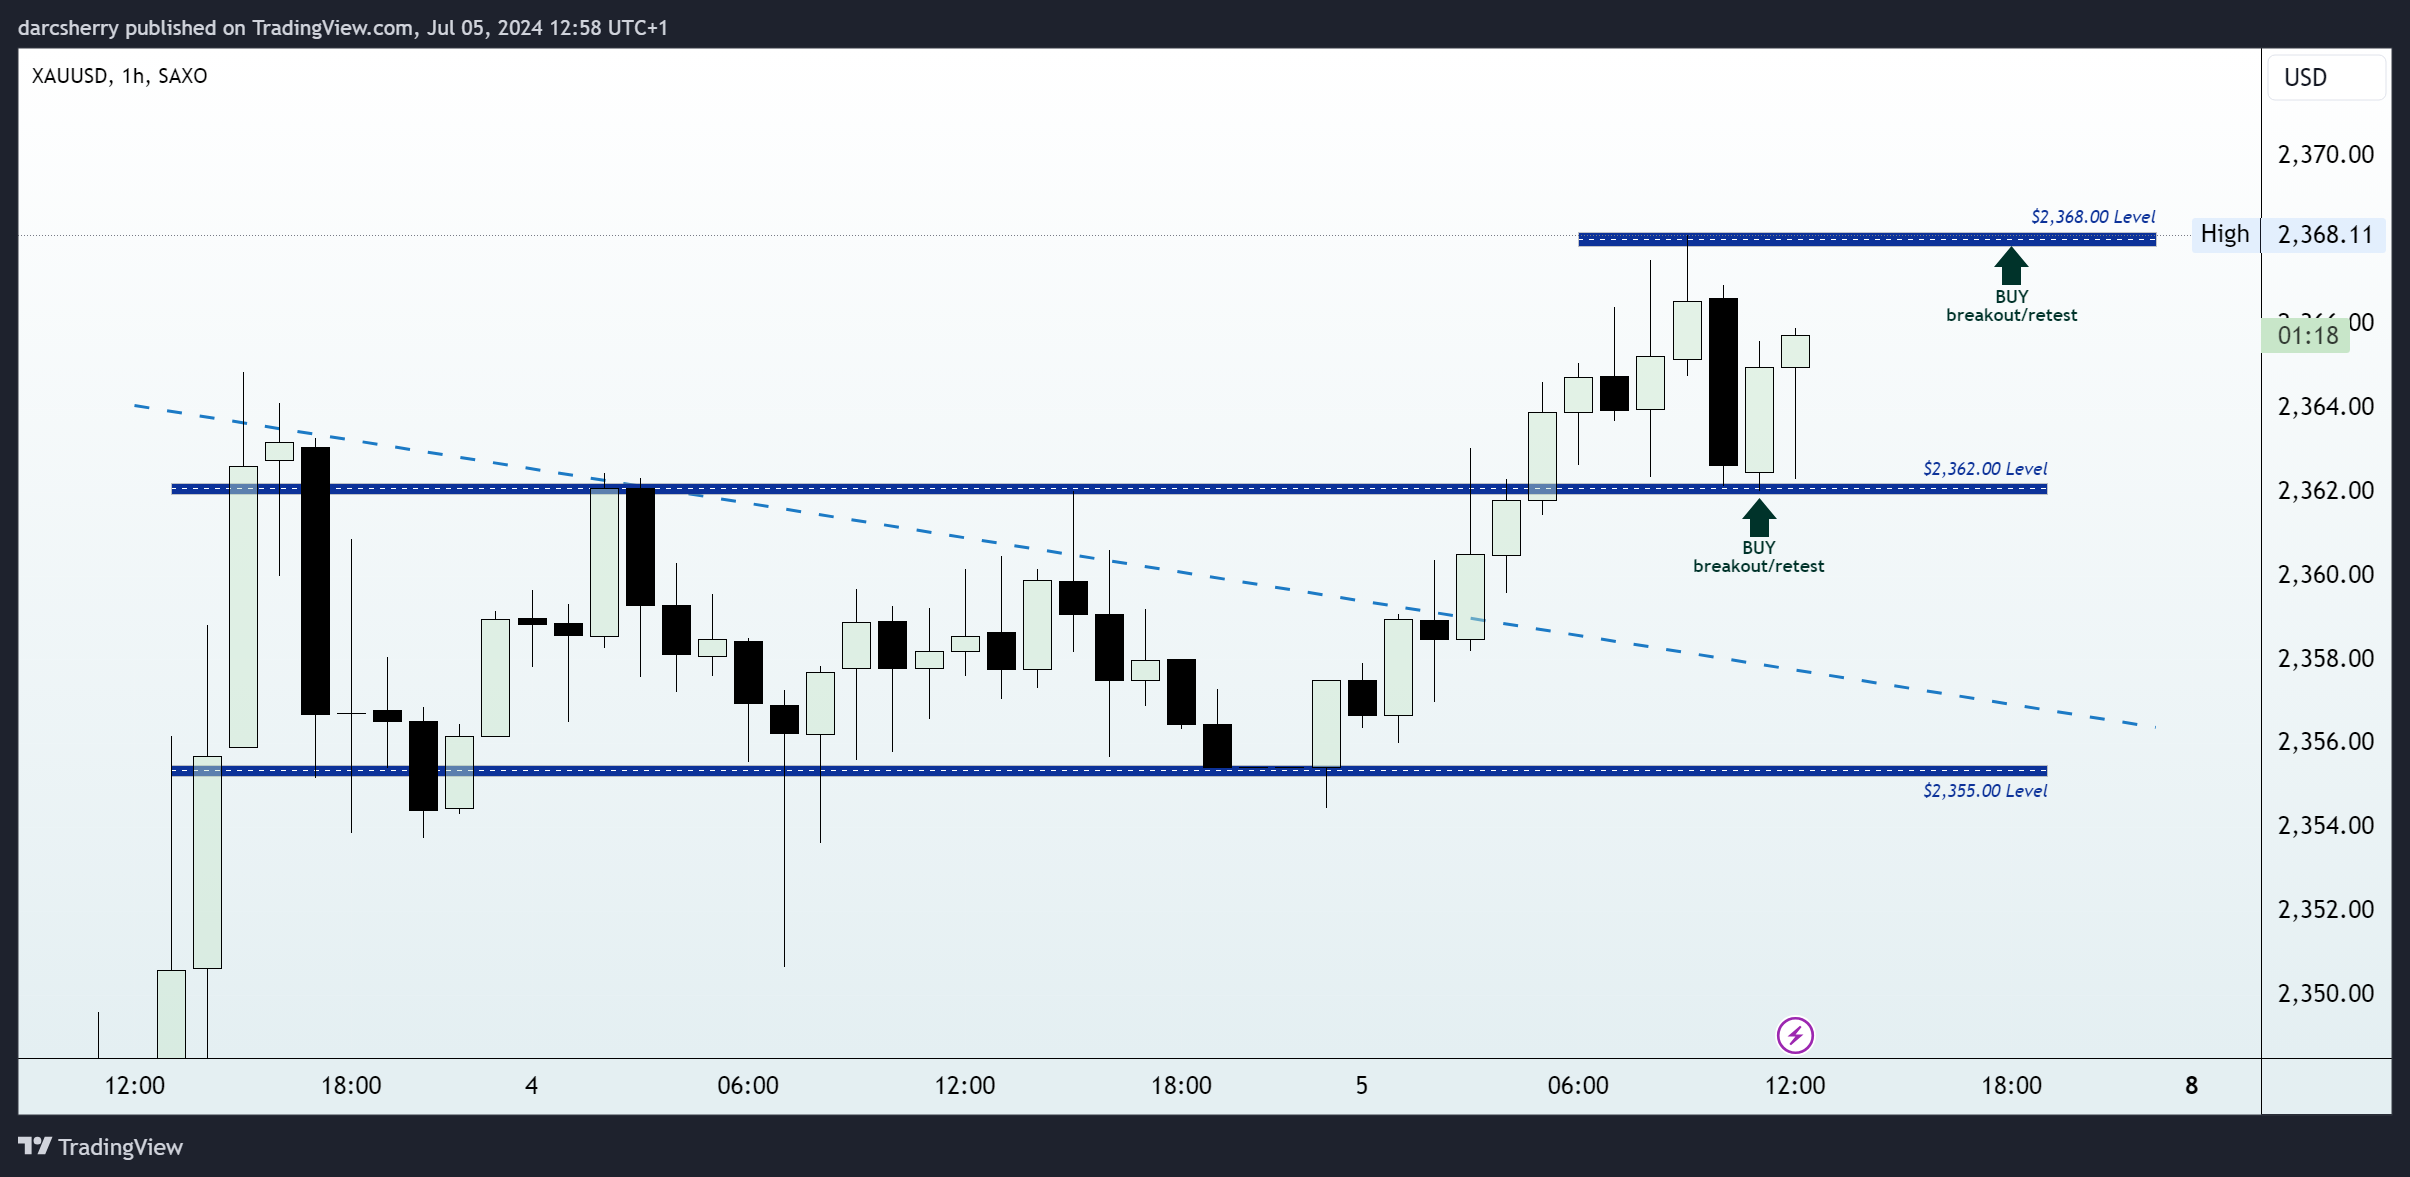The height and width of the screenshot is (1177, 2410).
Task: Click the upper BUY breakout/retest annotation text
Action: pyautogui.click(x=2011, y=306)
